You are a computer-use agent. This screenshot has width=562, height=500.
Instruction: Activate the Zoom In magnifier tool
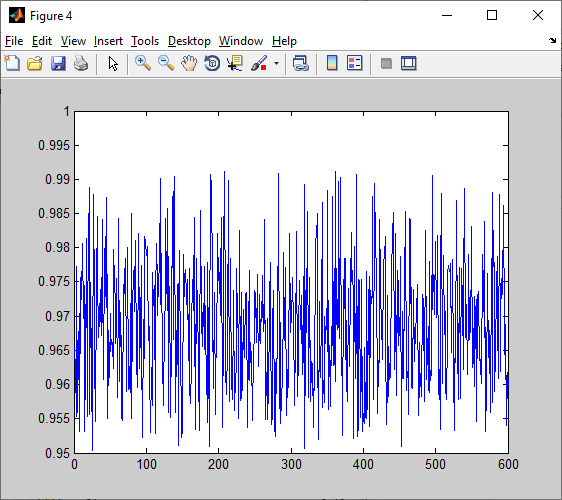(x=143, y=63)
